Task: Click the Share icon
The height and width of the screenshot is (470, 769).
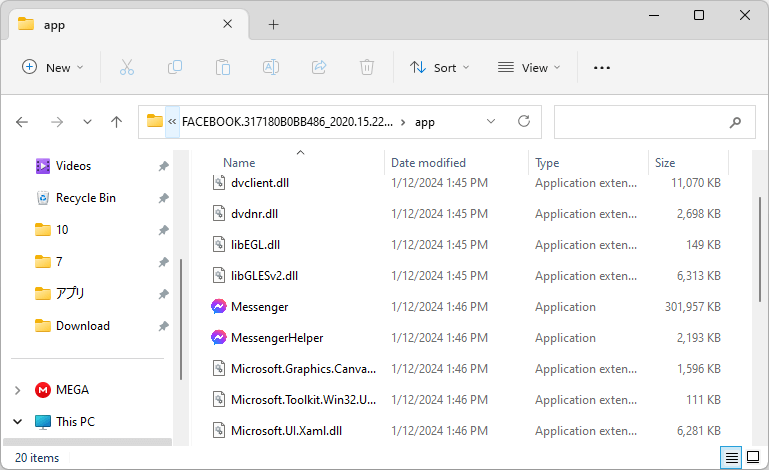Action: pyautogui.click(x=319, y=67)
